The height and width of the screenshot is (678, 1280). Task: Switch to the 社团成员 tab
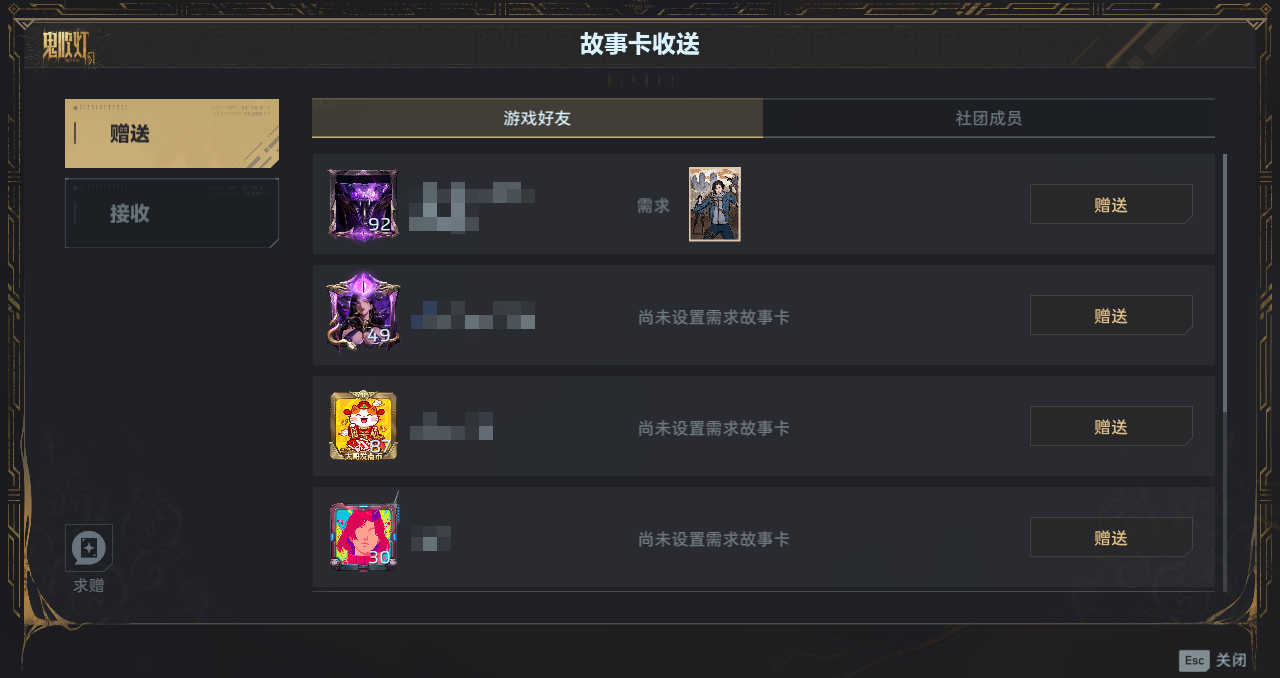point(989,118)
